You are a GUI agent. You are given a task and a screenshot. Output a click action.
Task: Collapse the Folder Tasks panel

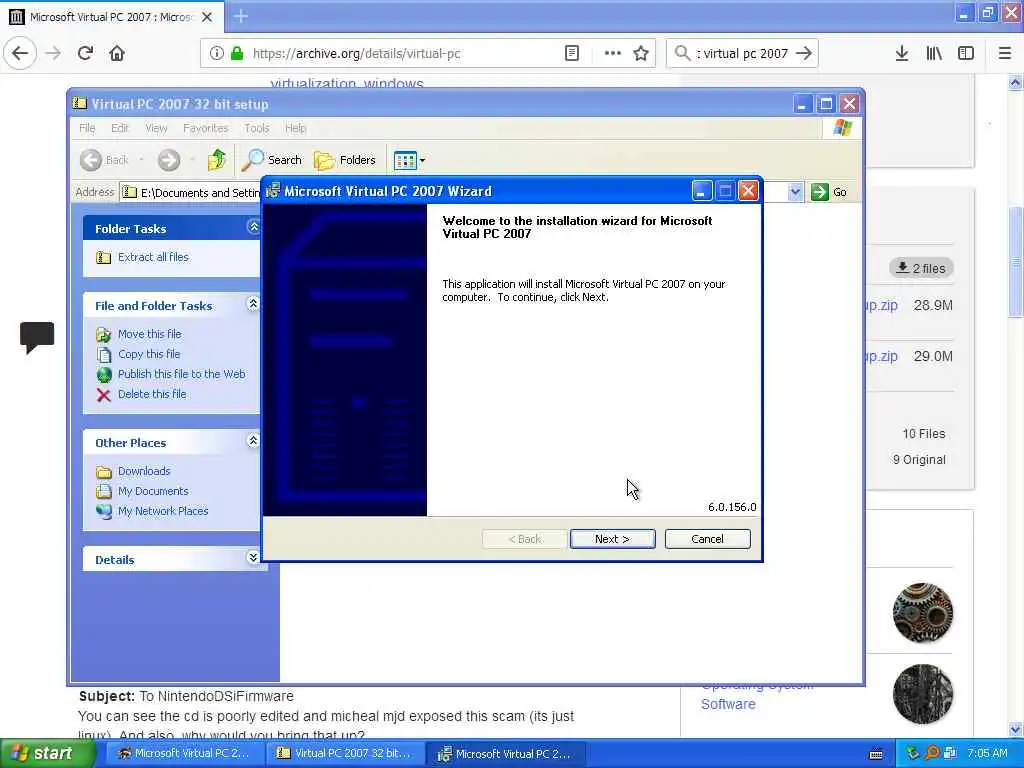tap(253, 227)
